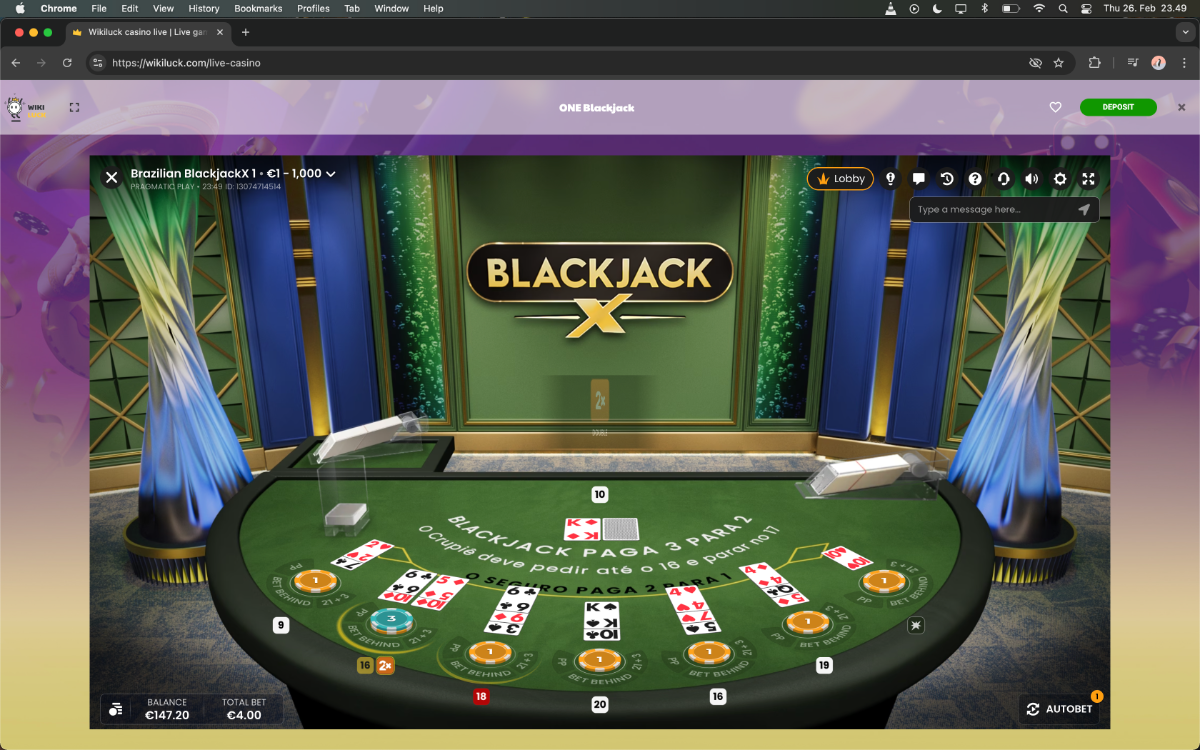Toggle fullscreen mode in game toolbar
Image resolution: width=1200 pixels, height=750 pixels.
pyautogui.click(x=1088, y=179)
